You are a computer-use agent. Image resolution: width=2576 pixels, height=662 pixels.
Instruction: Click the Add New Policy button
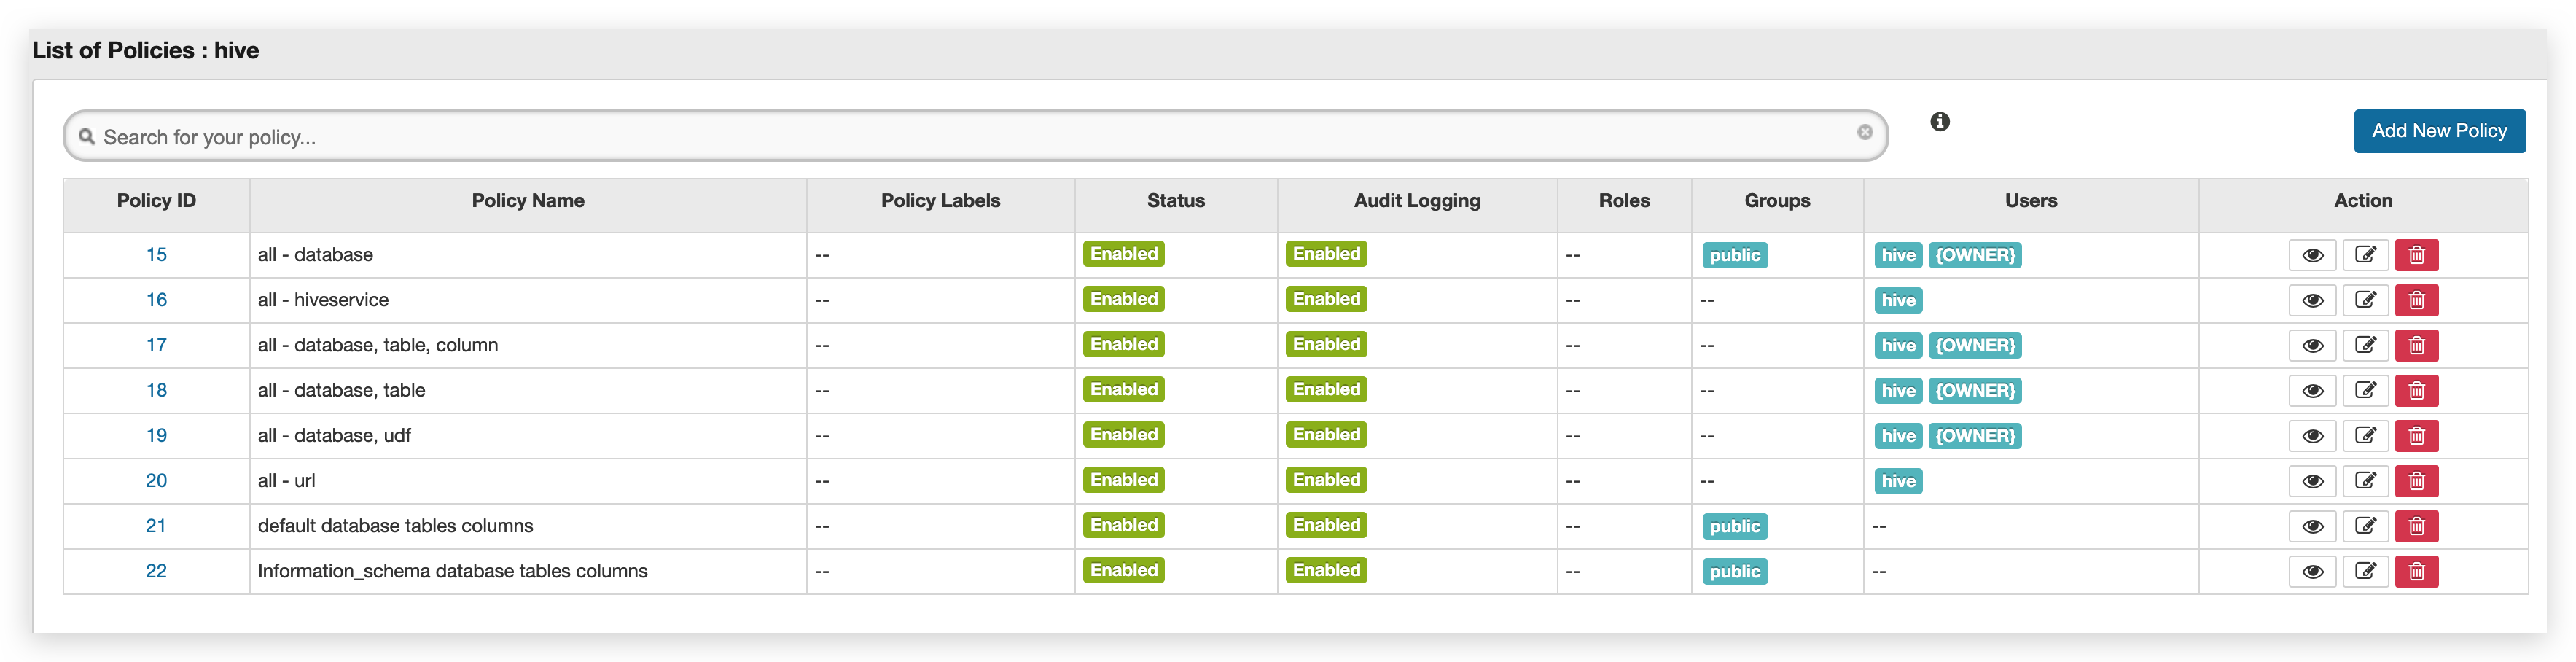point(2440,131)
